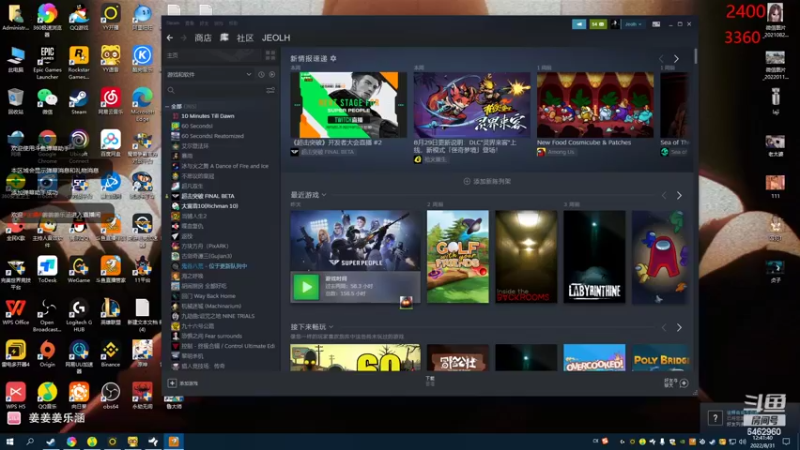
Task: Advance recent games shelf right arrow
Action: point(679,195)
